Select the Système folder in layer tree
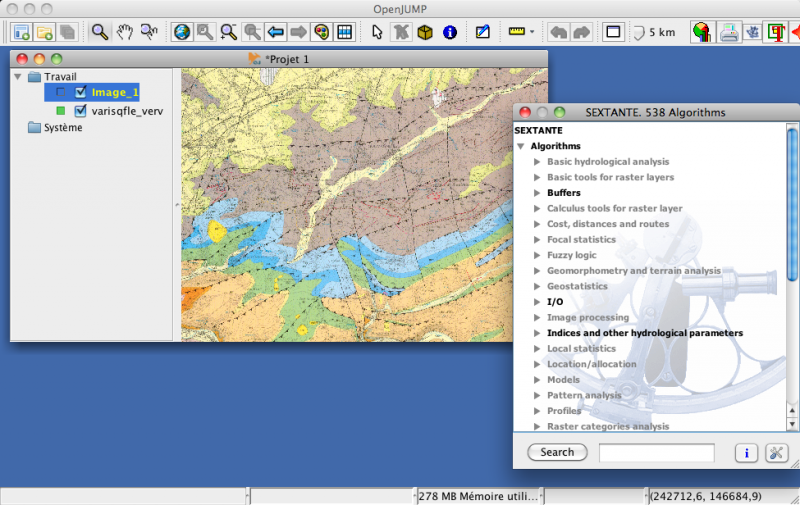The width and height of the screenshot is (800, 505). tap(62, 128)
